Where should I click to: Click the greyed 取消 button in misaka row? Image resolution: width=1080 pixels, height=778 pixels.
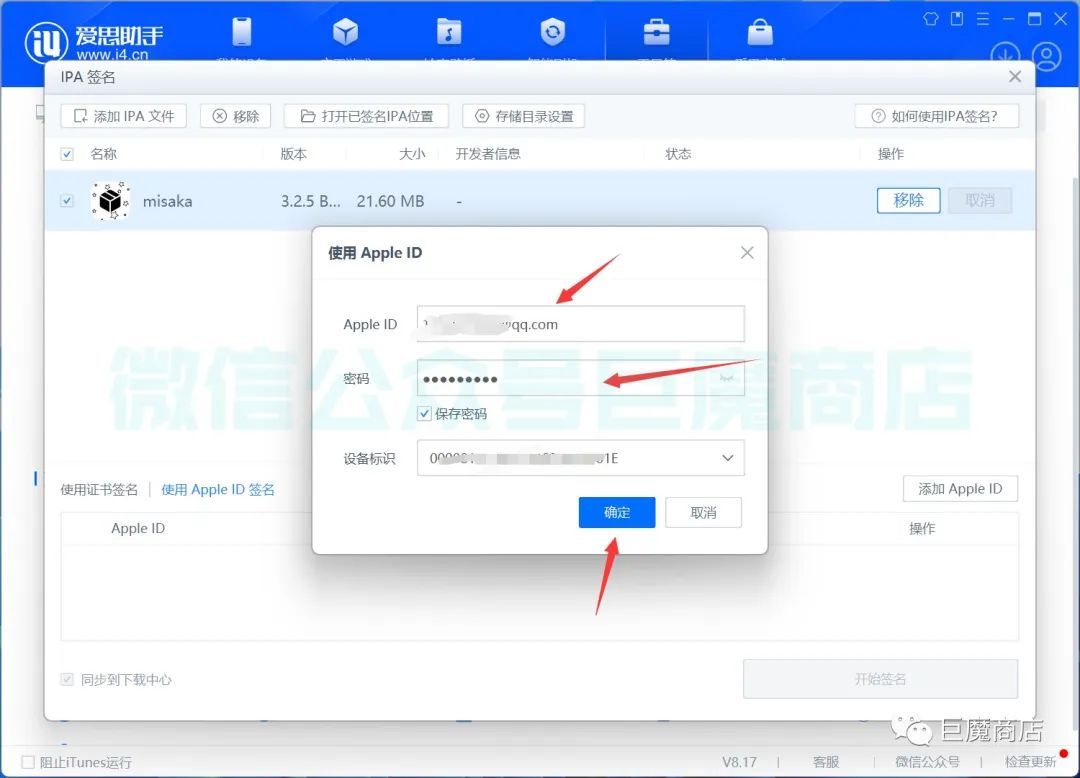[979, 200]
